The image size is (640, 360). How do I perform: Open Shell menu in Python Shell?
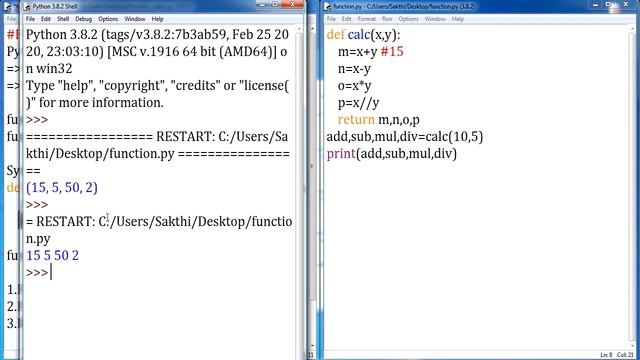(x=63, y=19)
